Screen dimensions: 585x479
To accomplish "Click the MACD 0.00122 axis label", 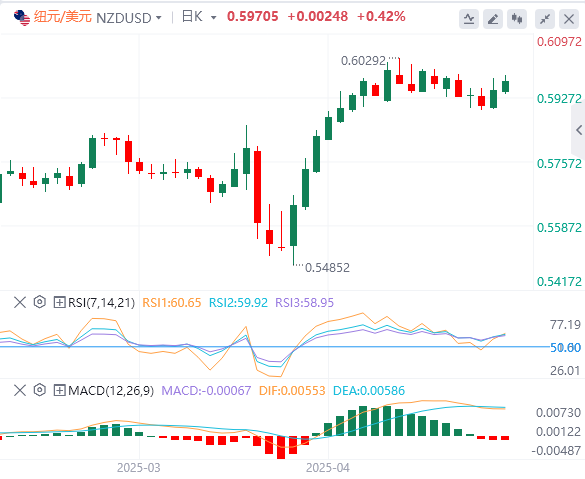I will (559, 432).
